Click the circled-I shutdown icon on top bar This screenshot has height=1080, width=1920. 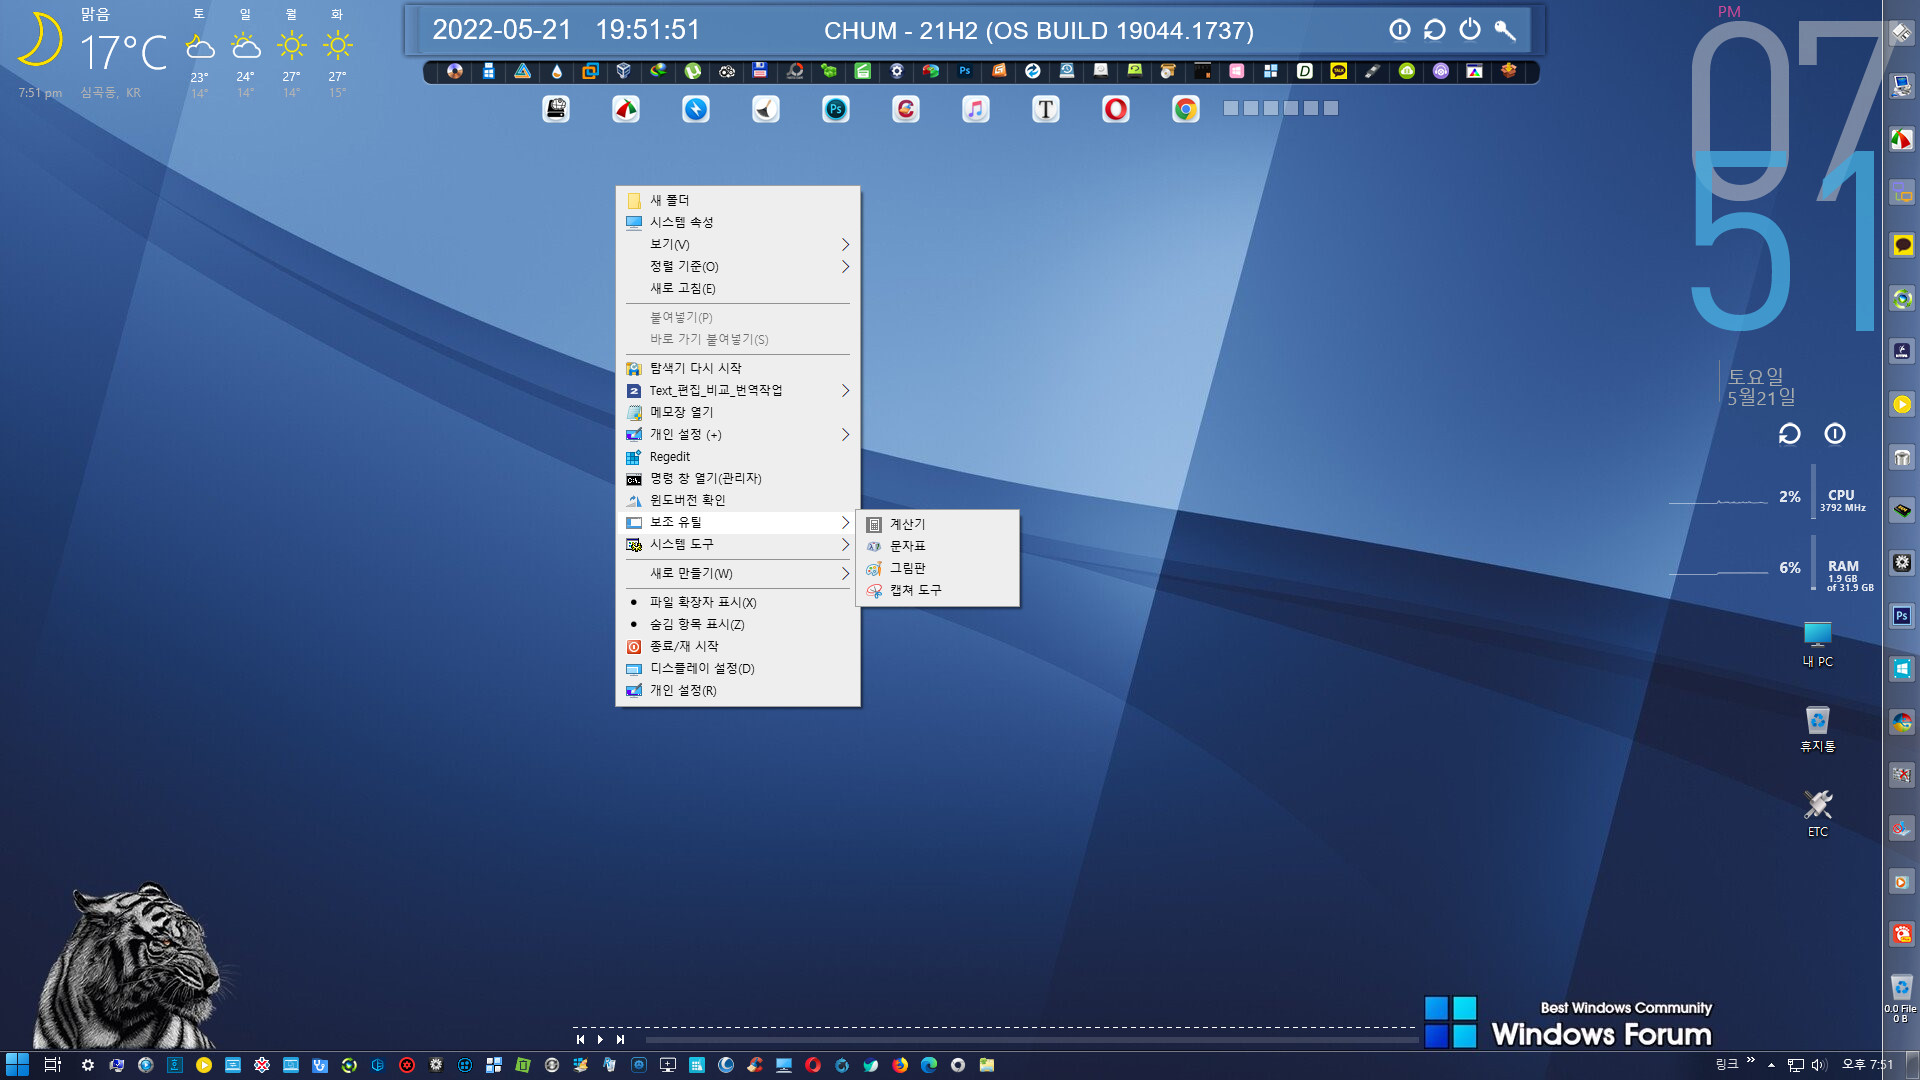click(1400, 30)
